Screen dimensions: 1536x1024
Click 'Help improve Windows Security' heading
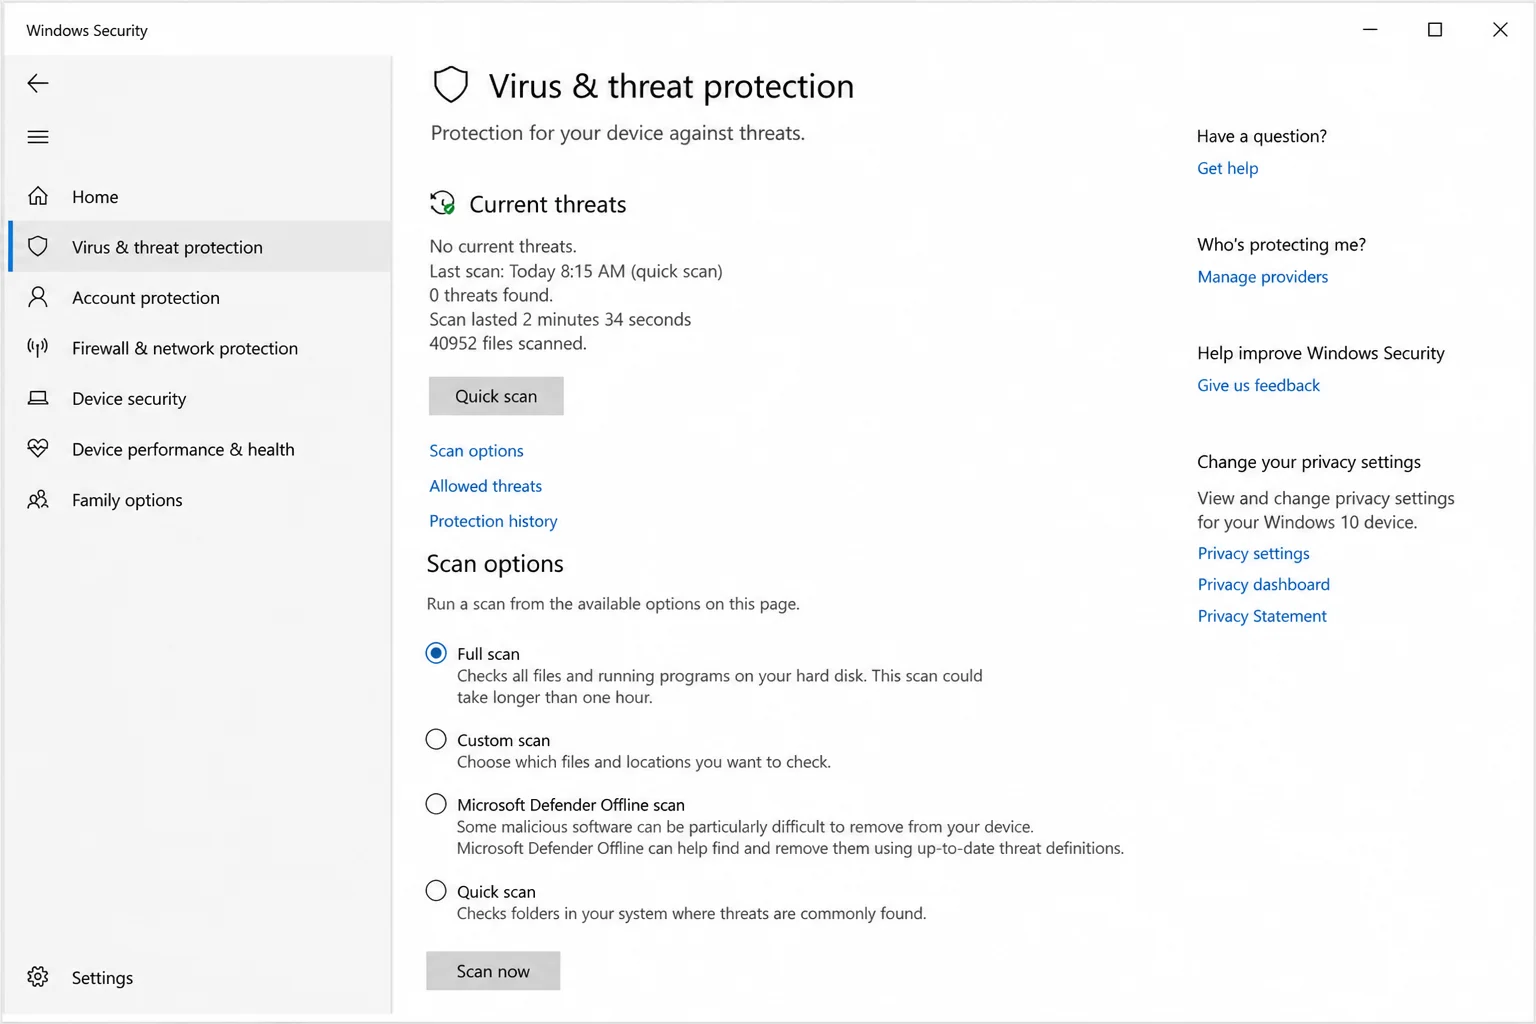pos(1320,353)
